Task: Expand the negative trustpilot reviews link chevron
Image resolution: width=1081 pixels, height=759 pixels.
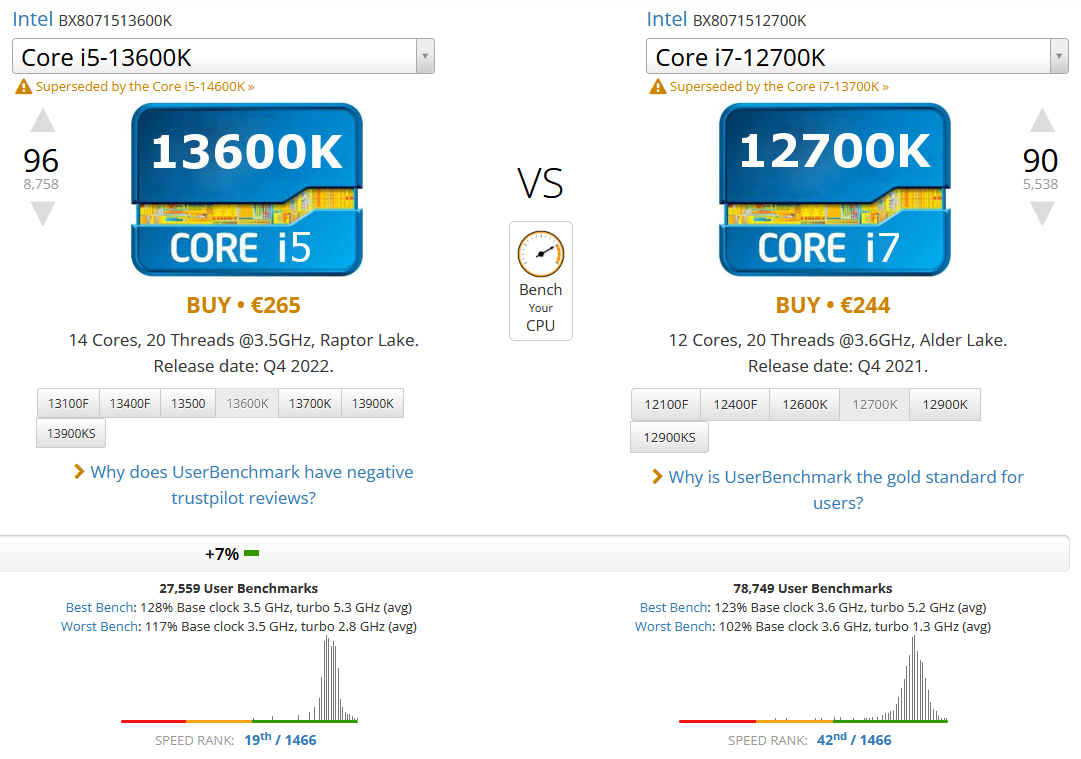Action: point(79,472)
